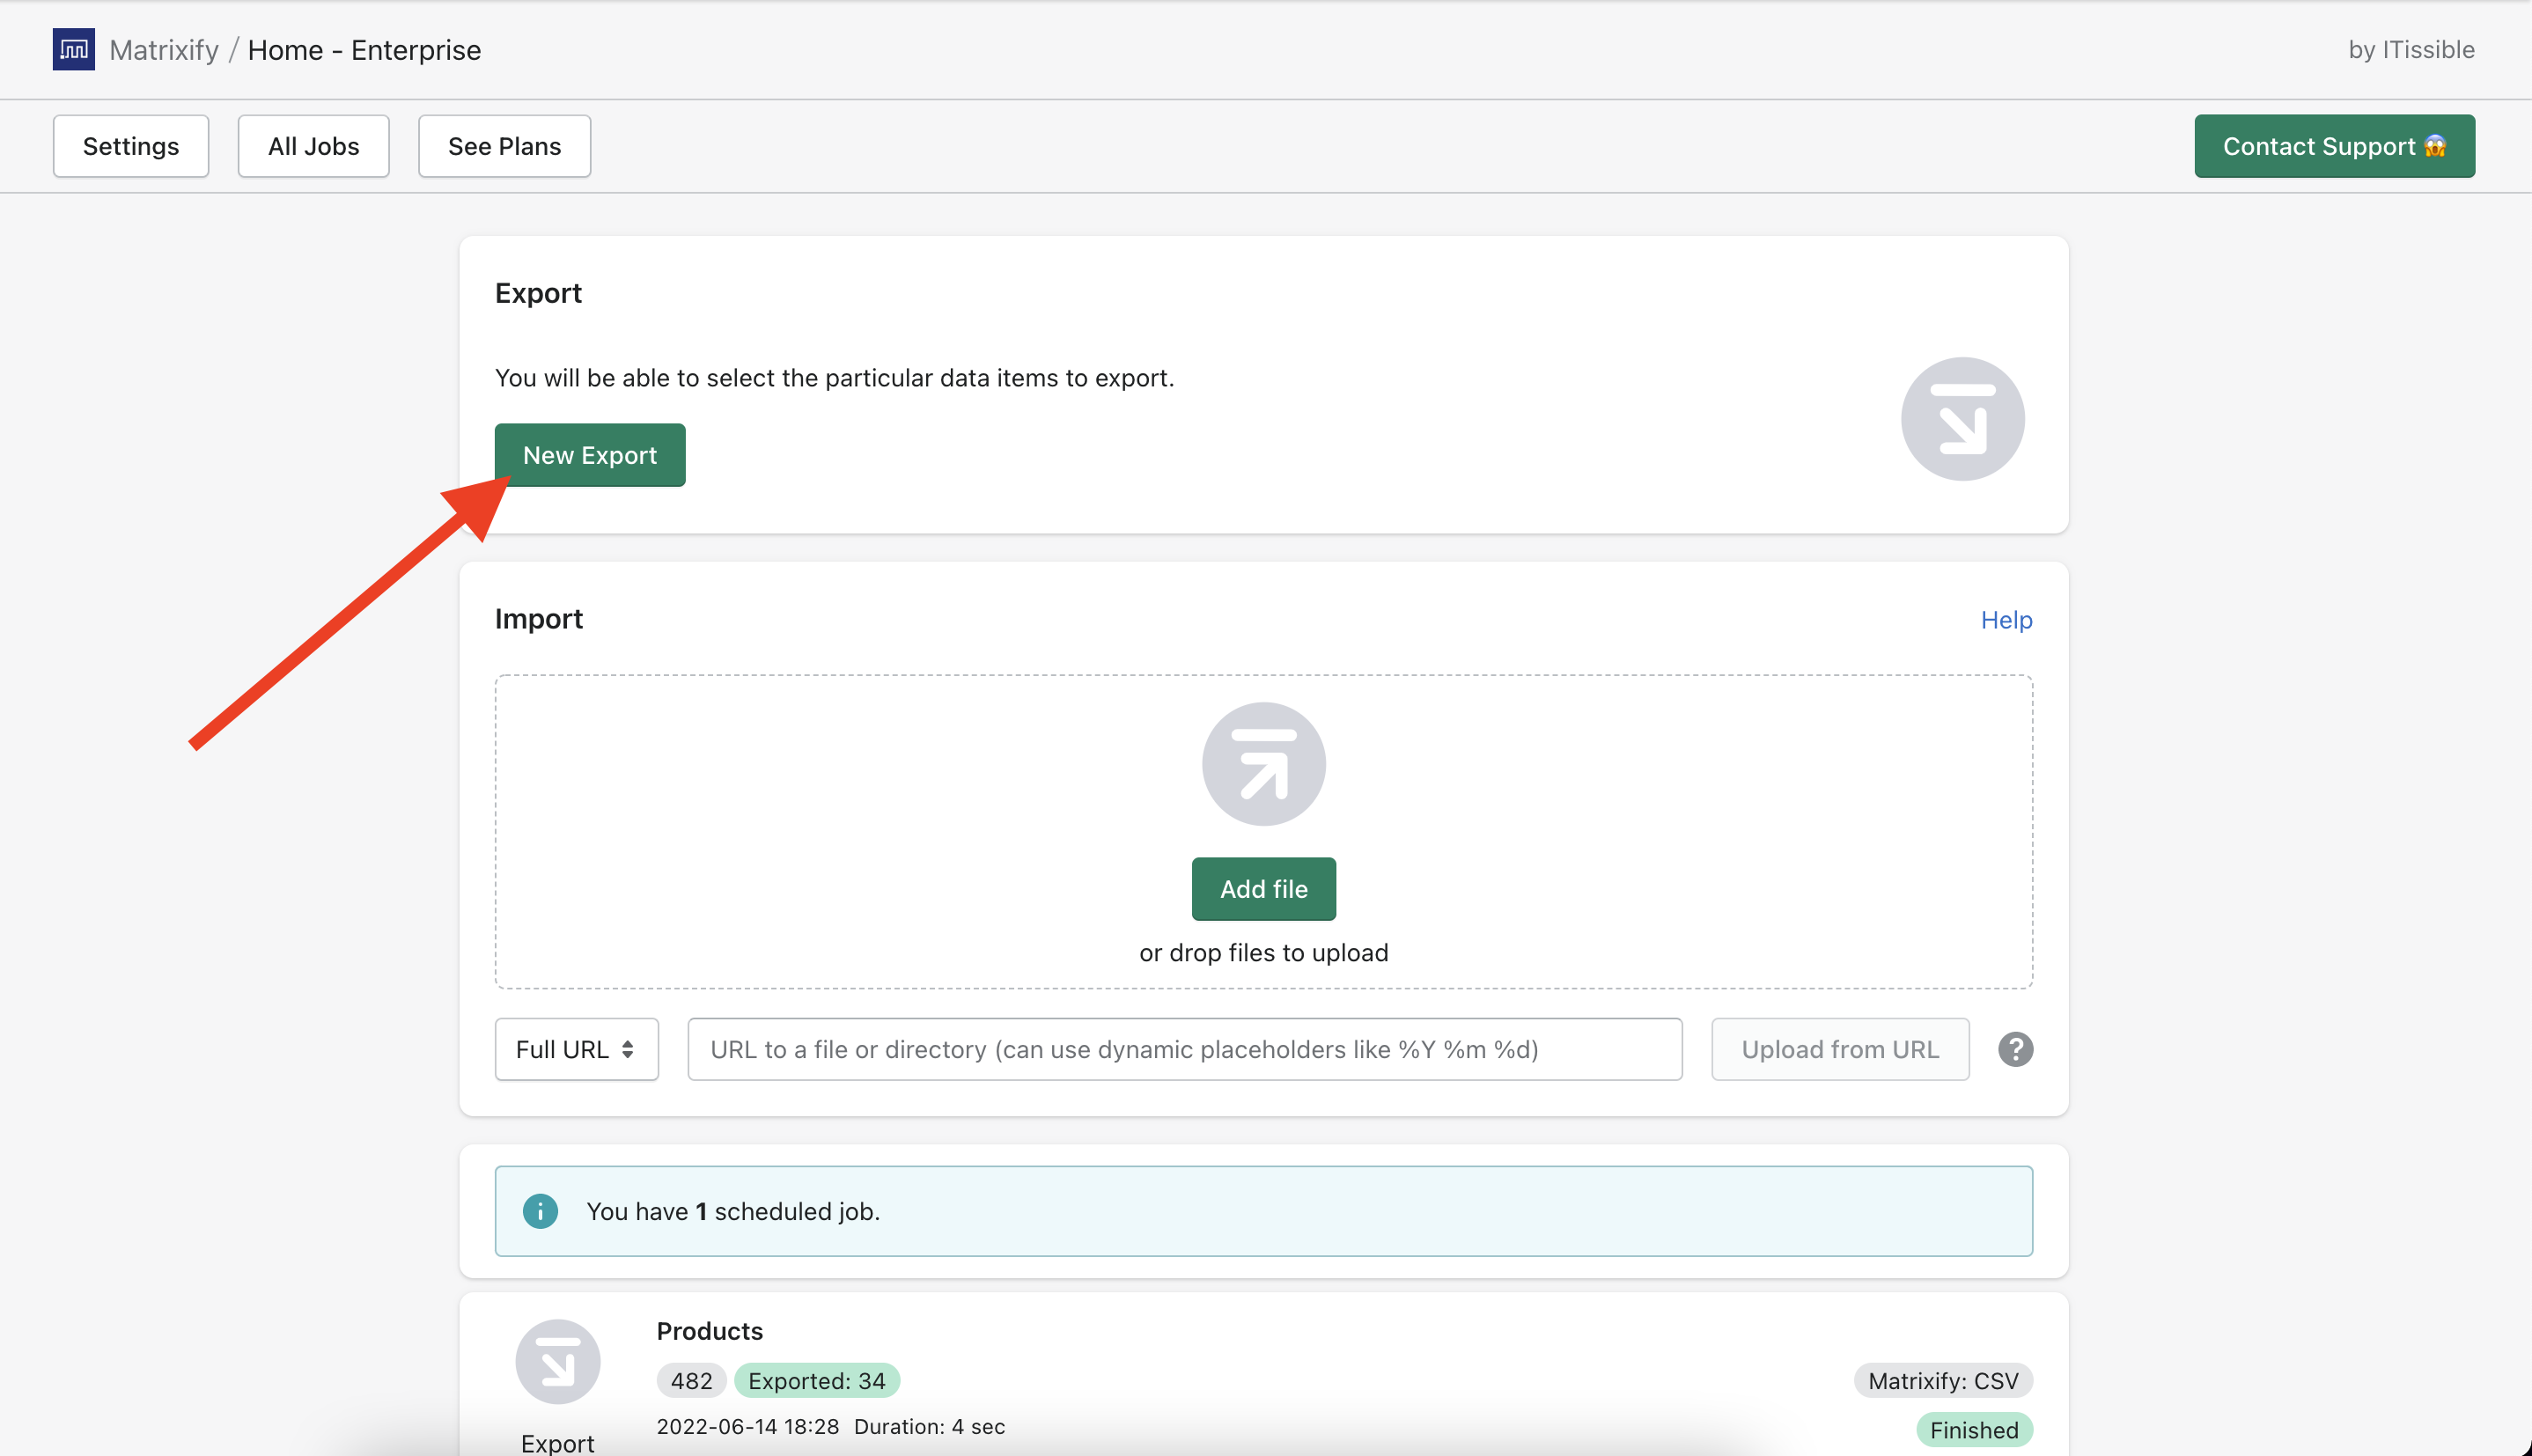Viewport: 2532px width, 1456px height.
Task: Click the Matrixify breadcrumb text
Action: (x=164, y=50)
